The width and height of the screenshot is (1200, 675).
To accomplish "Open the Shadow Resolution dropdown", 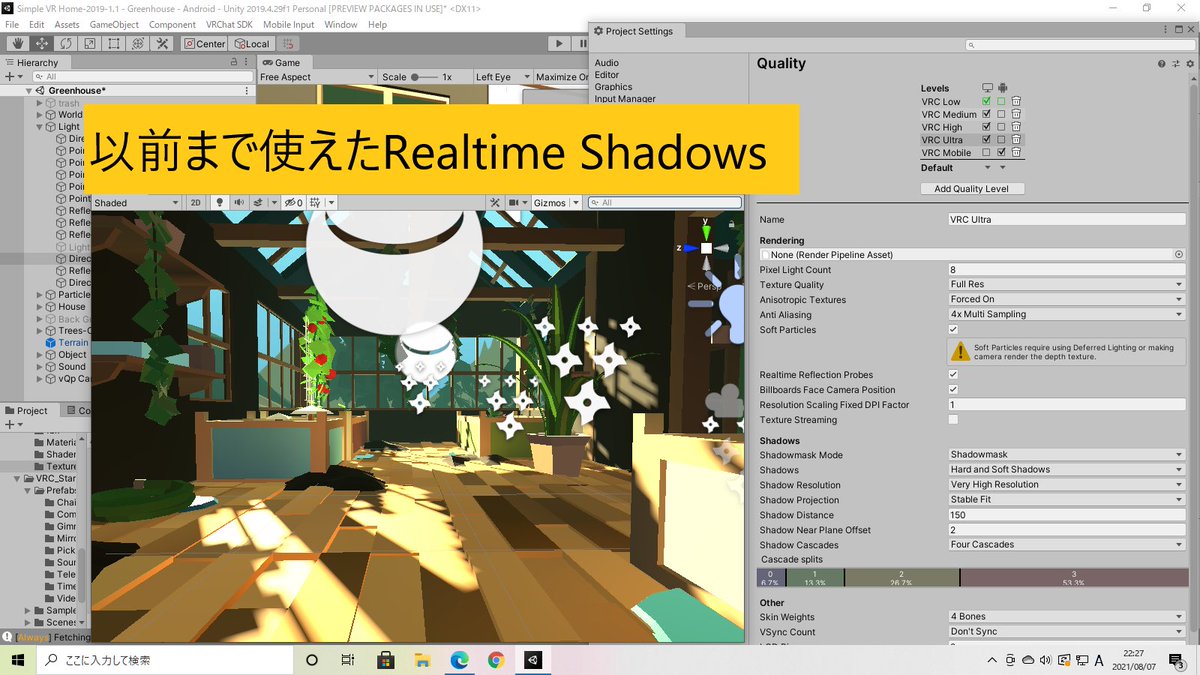I will point(1066,484).
